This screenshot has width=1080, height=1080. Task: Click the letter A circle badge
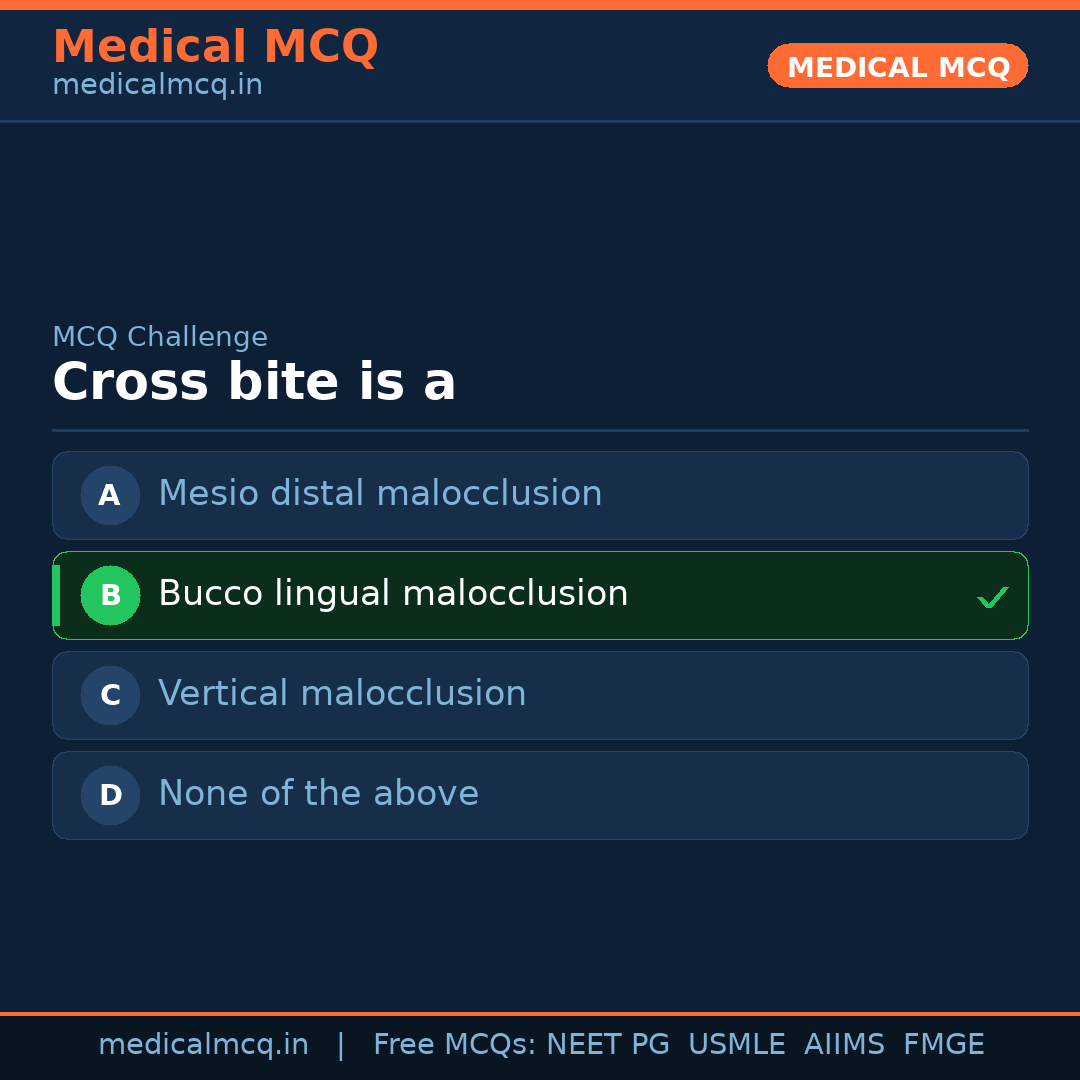(x=110, y=495)
